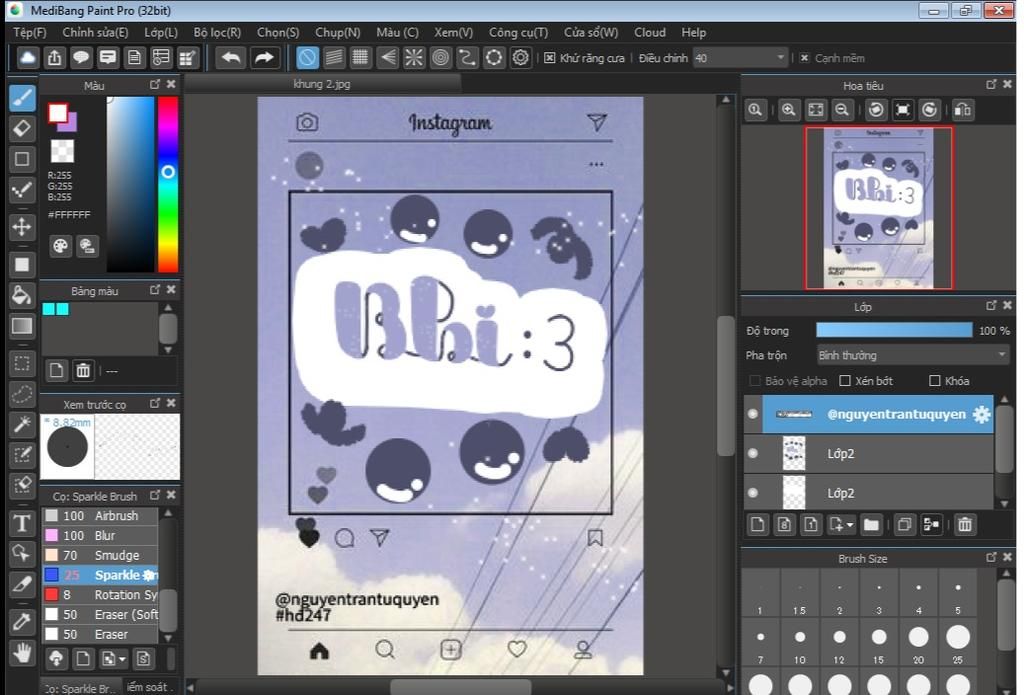Enable the radial snap guide
1024x695 pixels.
[413, 57]
